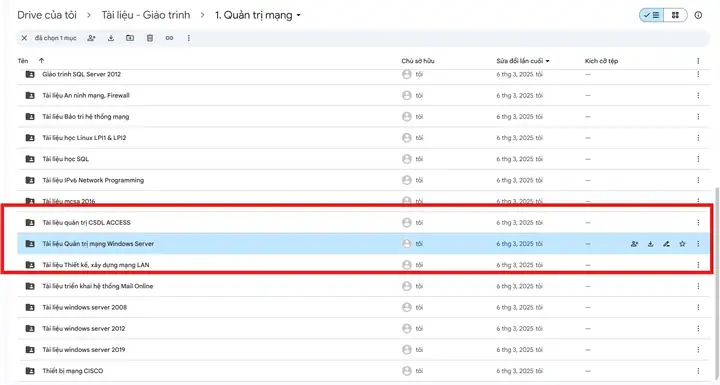Switch to grid layout view

pos(675,15)
